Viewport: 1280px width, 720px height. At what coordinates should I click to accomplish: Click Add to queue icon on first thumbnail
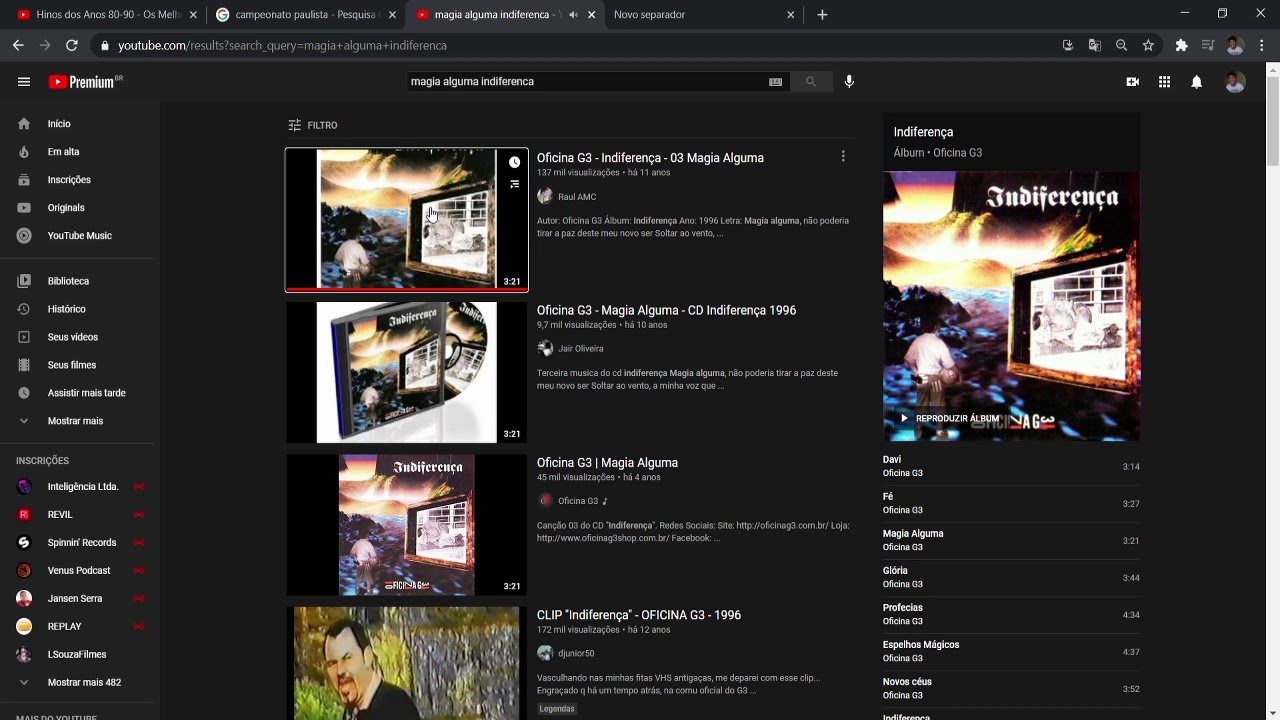514,185
